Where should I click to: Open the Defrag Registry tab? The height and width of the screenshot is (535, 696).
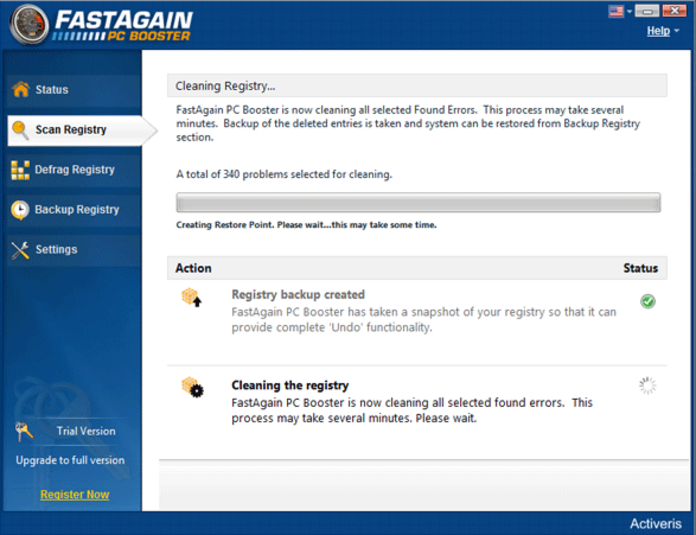(74, 170)
